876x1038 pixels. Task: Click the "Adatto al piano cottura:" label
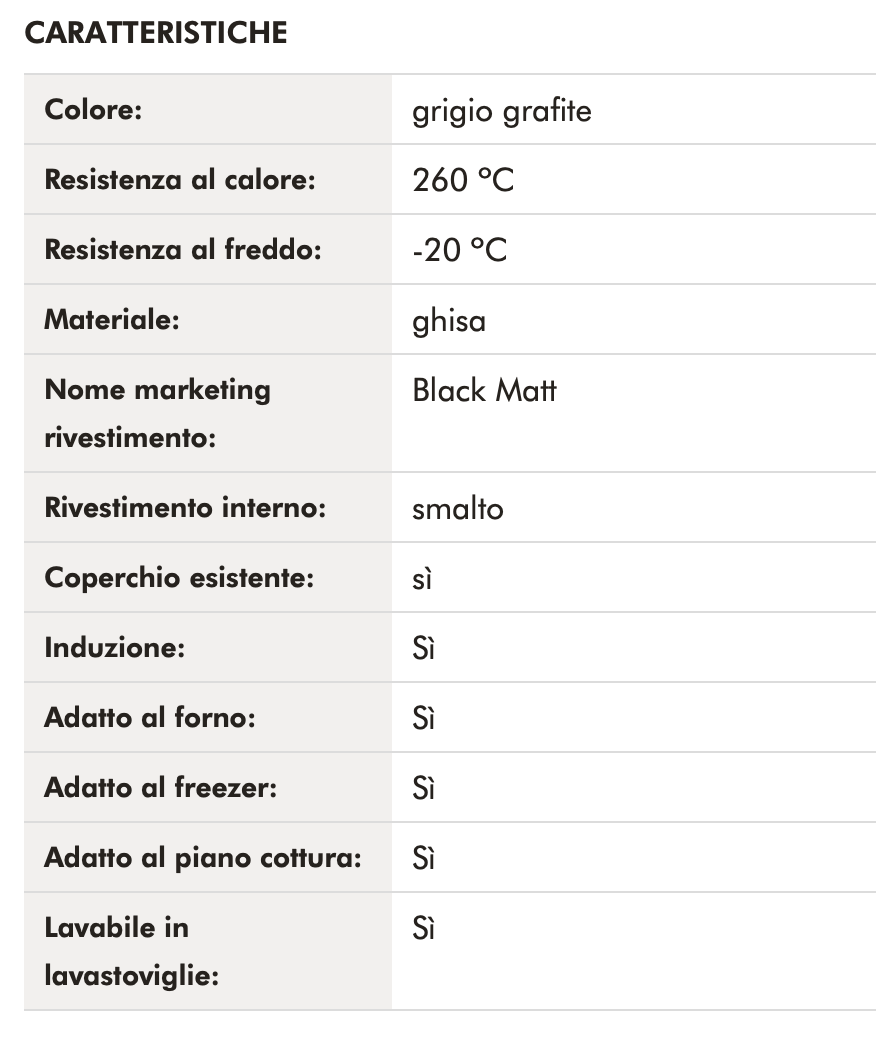coord(202,858)
